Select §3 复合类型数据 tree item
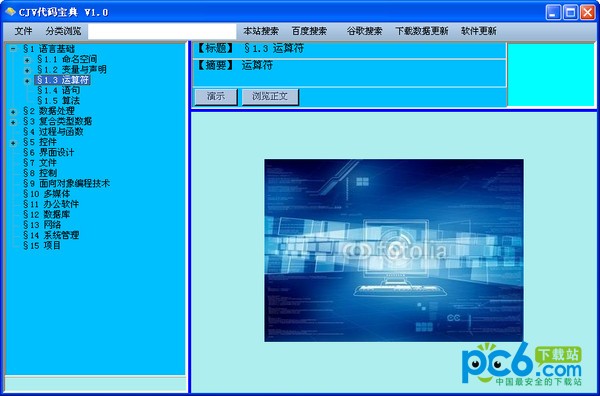Viewport: 600px width, 396px height. (57, 121)
